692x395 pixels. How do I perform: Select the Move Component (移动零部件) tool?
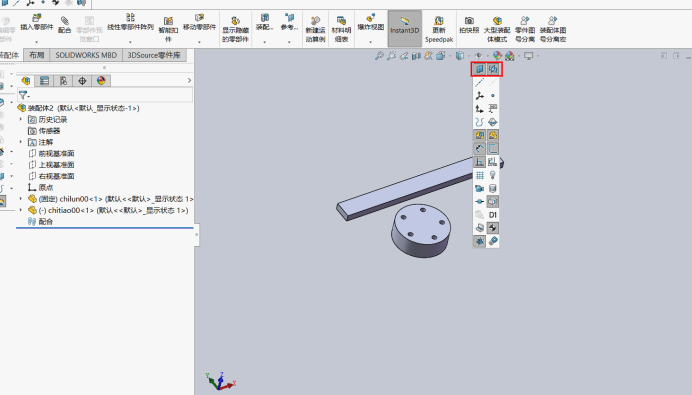[199, 23]
